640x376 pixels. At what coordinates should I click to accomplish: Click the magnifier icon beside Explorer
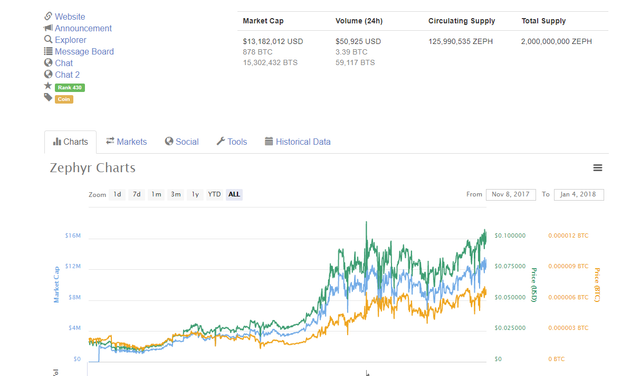coord(48,39)
